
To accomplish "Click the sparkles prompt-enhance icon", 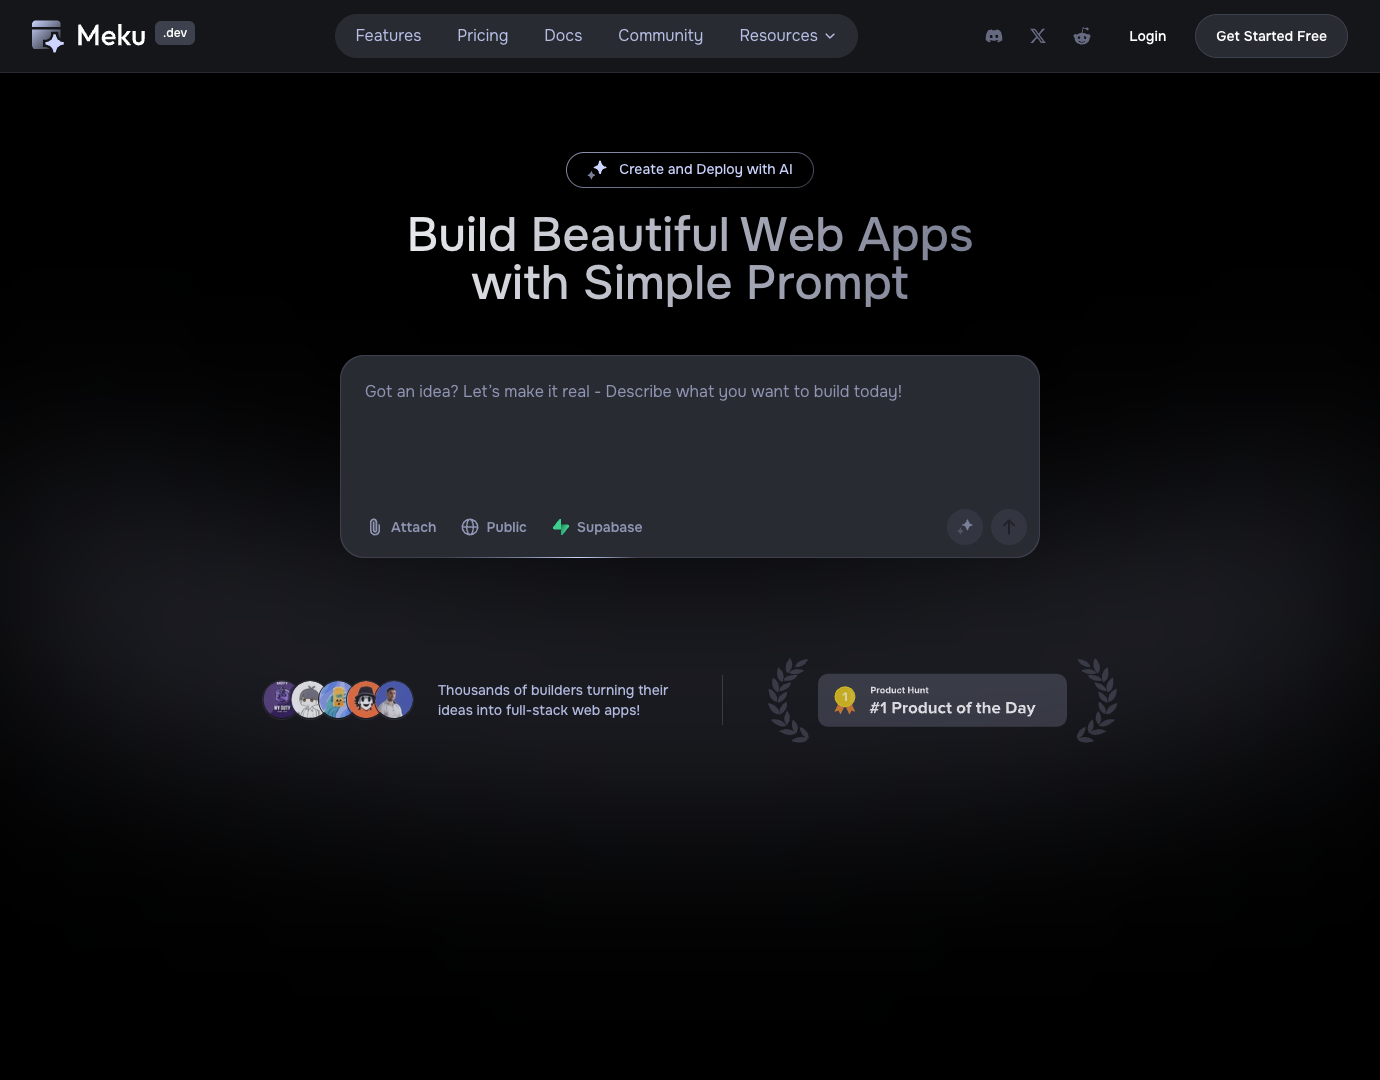I will (964, 527).
